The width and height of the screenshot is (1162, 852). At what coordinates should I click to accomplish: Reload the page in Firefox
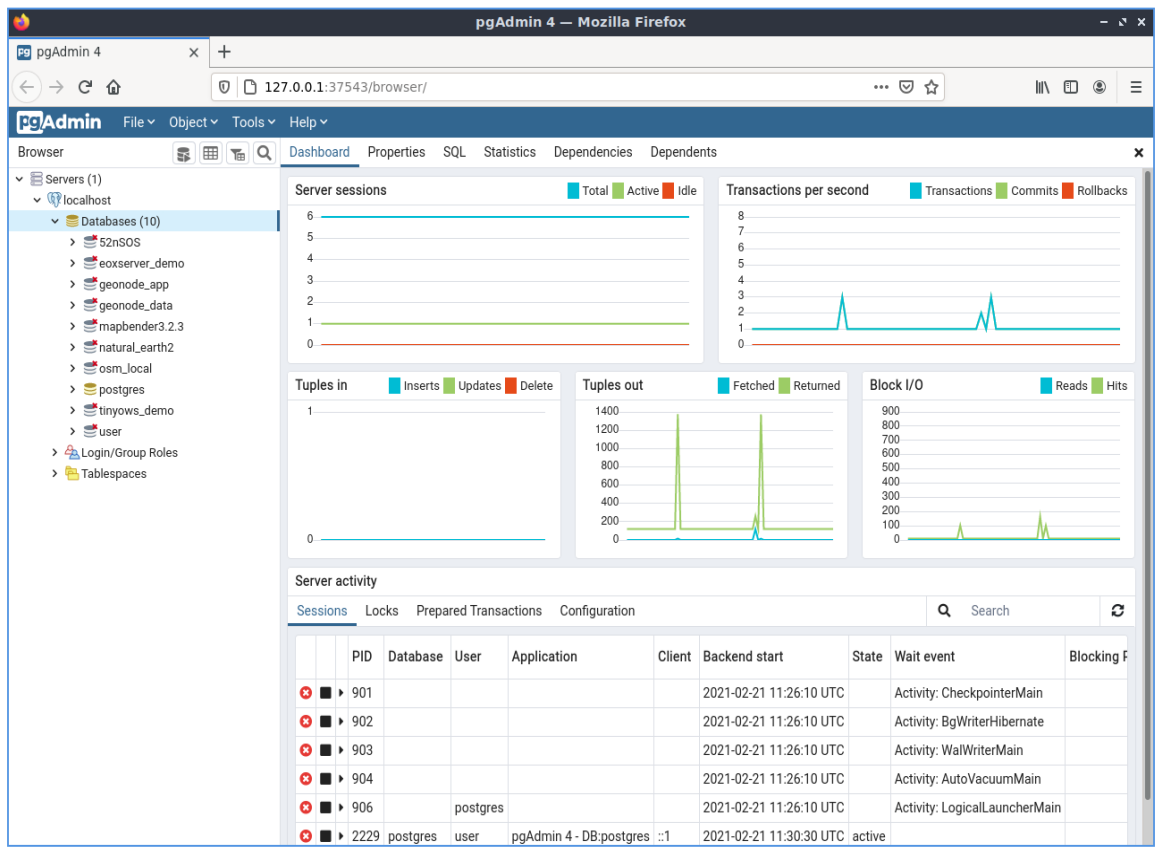tap(85, 87)
